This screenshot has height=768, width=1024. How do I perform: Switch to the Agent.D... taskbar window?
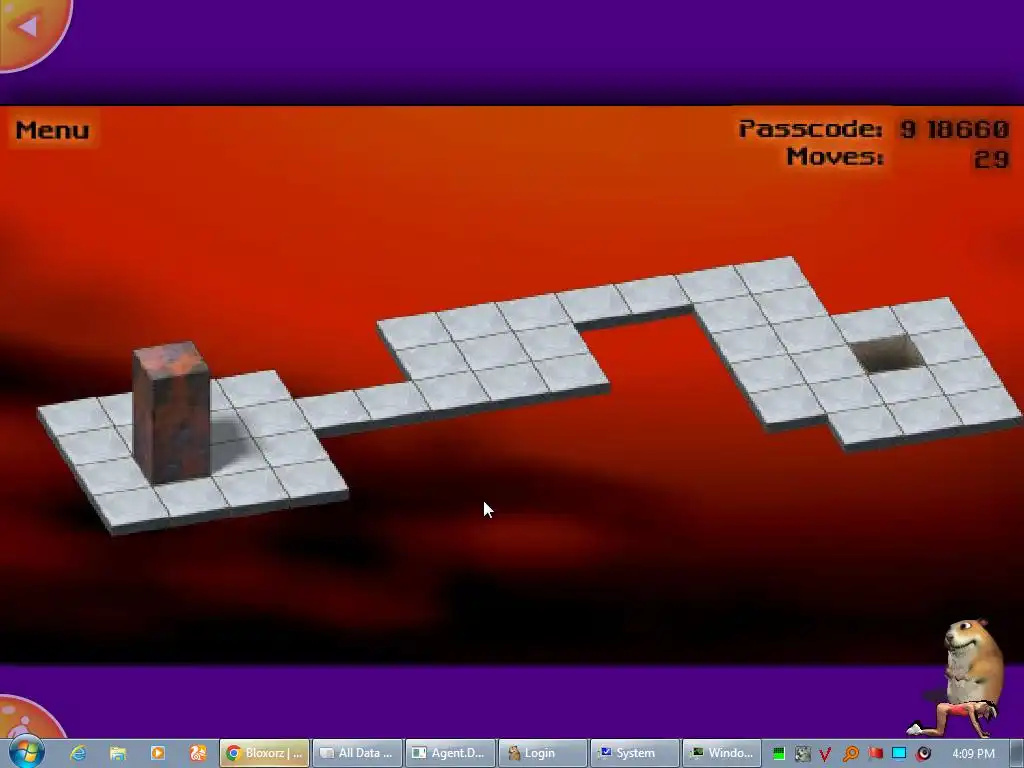coord(450,753)
